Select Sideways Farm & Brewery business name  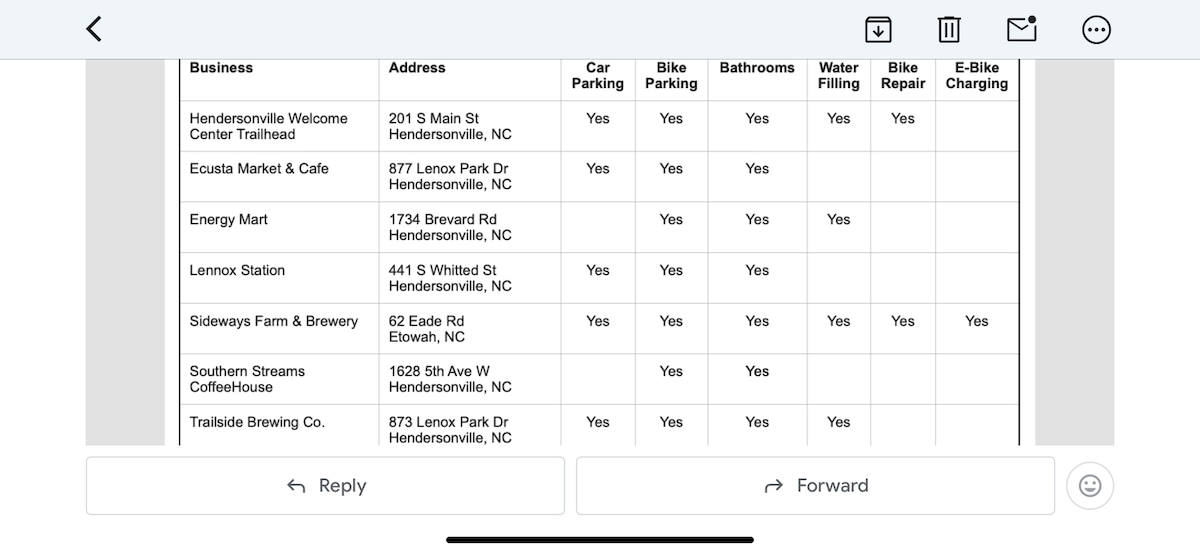click(274, 321)
